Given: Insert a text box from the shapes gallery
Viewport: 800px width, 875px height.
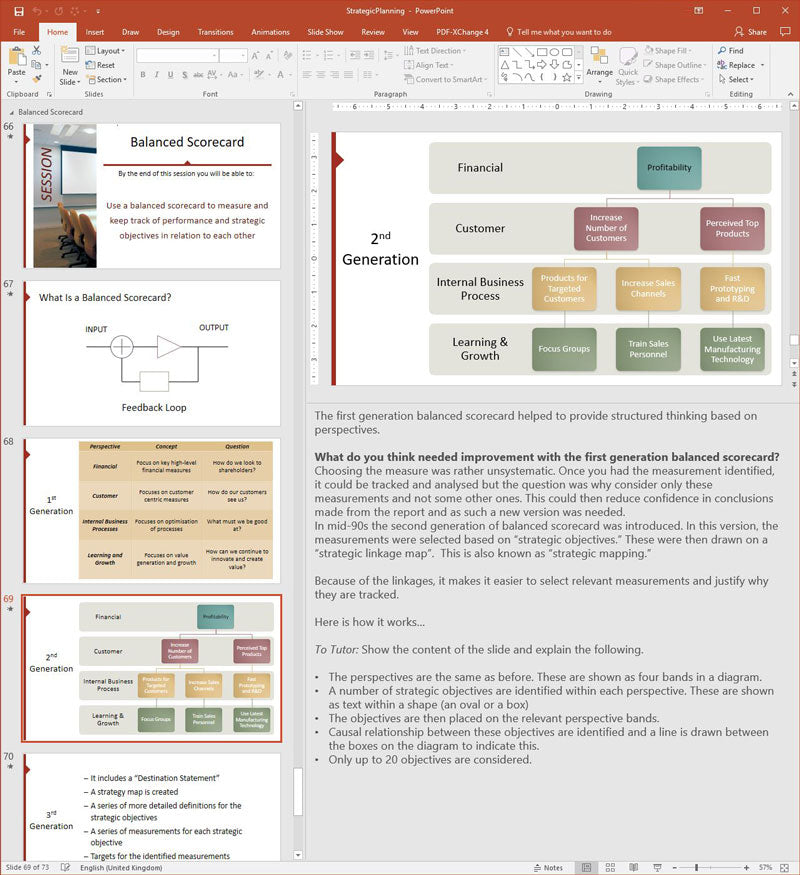Looking at the screenshot, I should [x=504, y=52].
